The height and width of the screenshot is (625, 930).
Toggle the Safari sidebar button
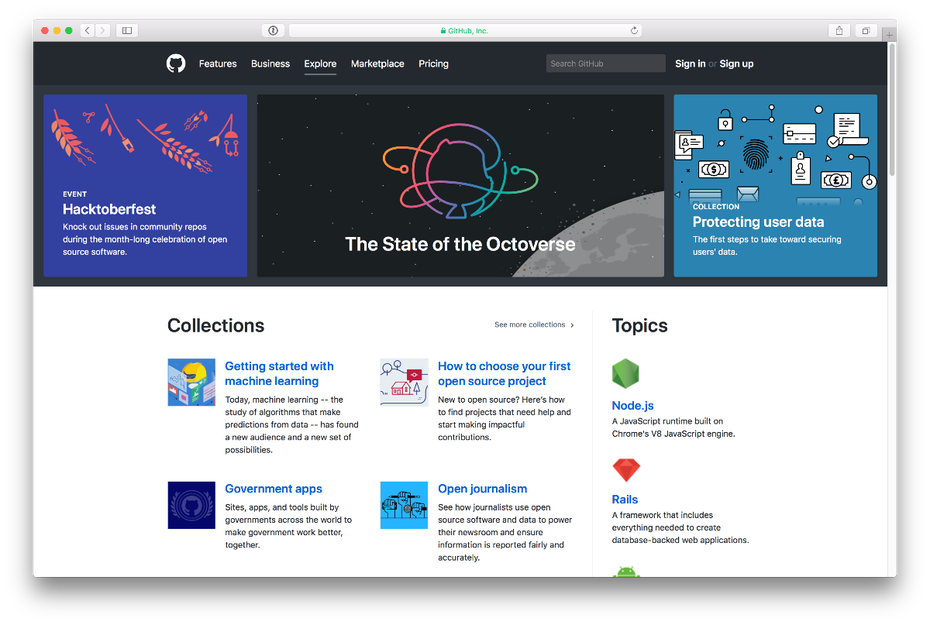pos(127,30)
